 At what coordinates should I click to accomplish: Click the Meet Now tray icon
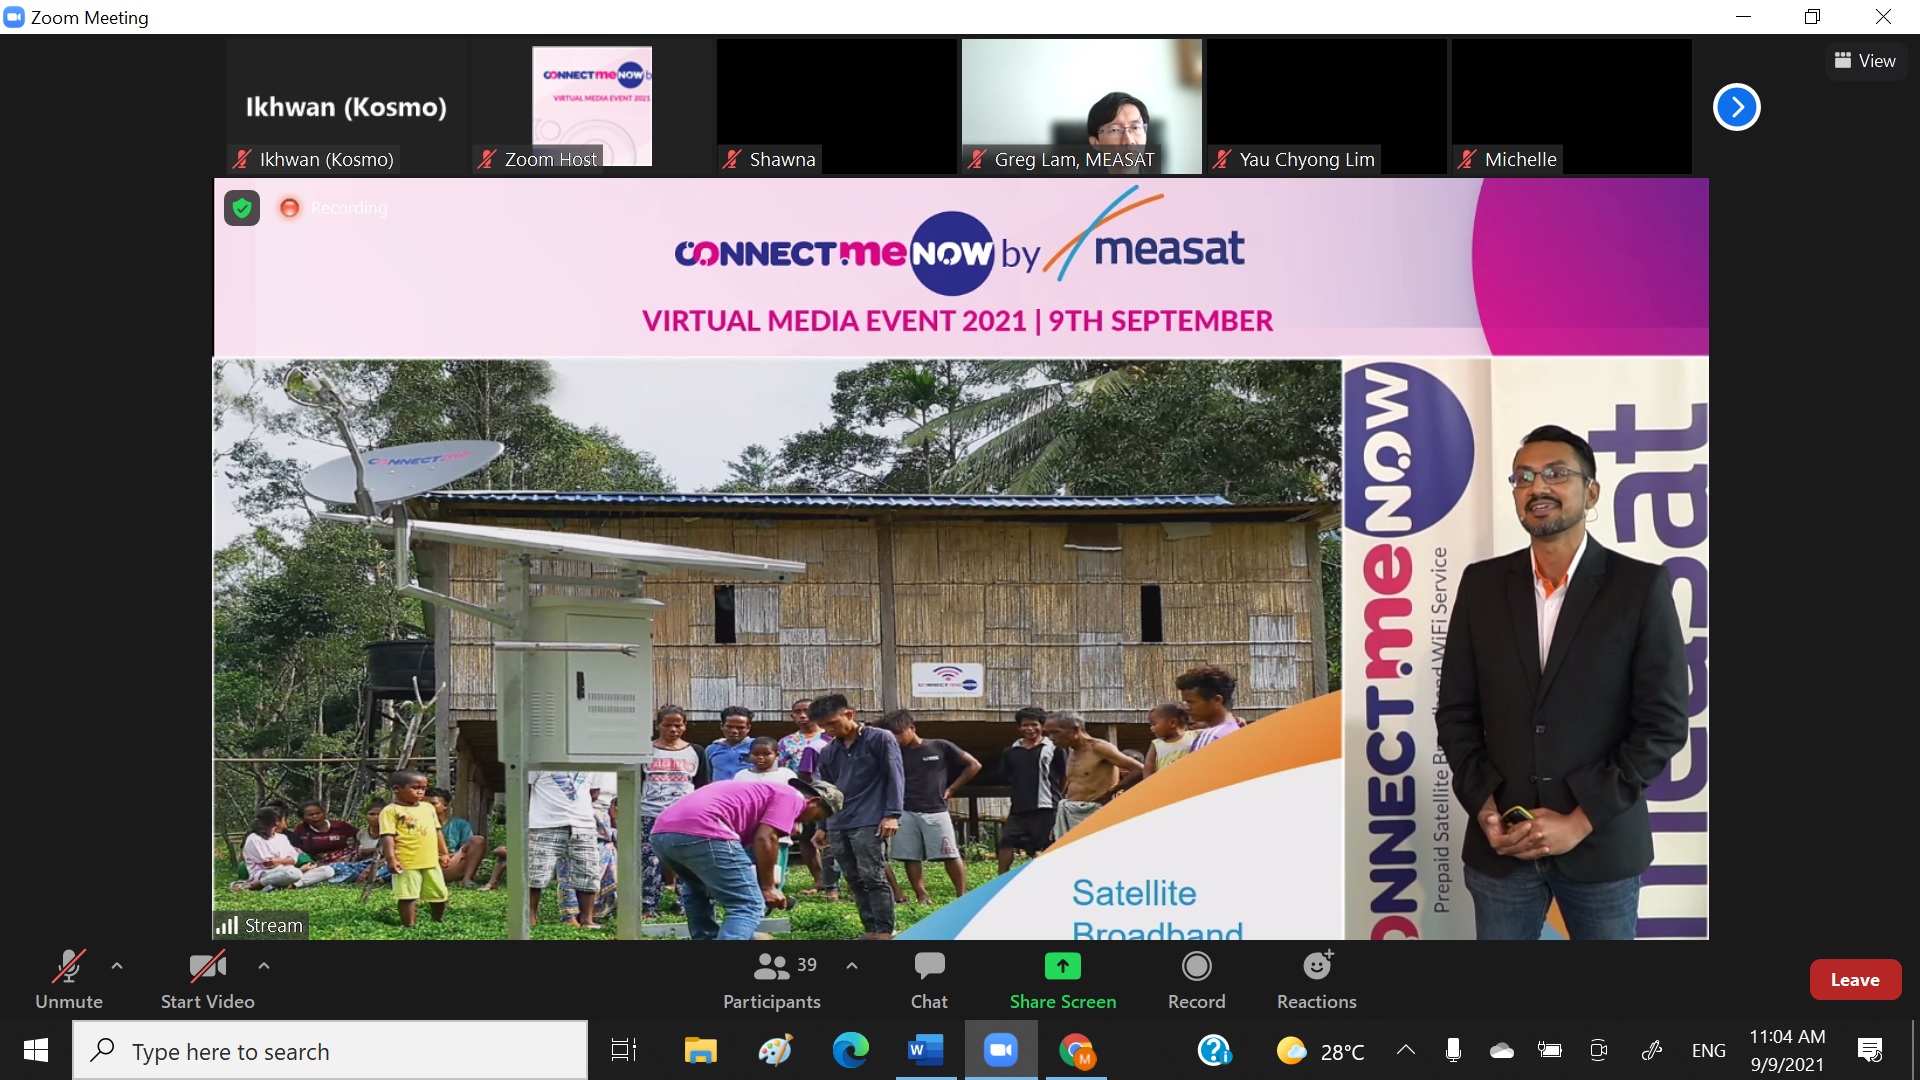(1598, 1051)
